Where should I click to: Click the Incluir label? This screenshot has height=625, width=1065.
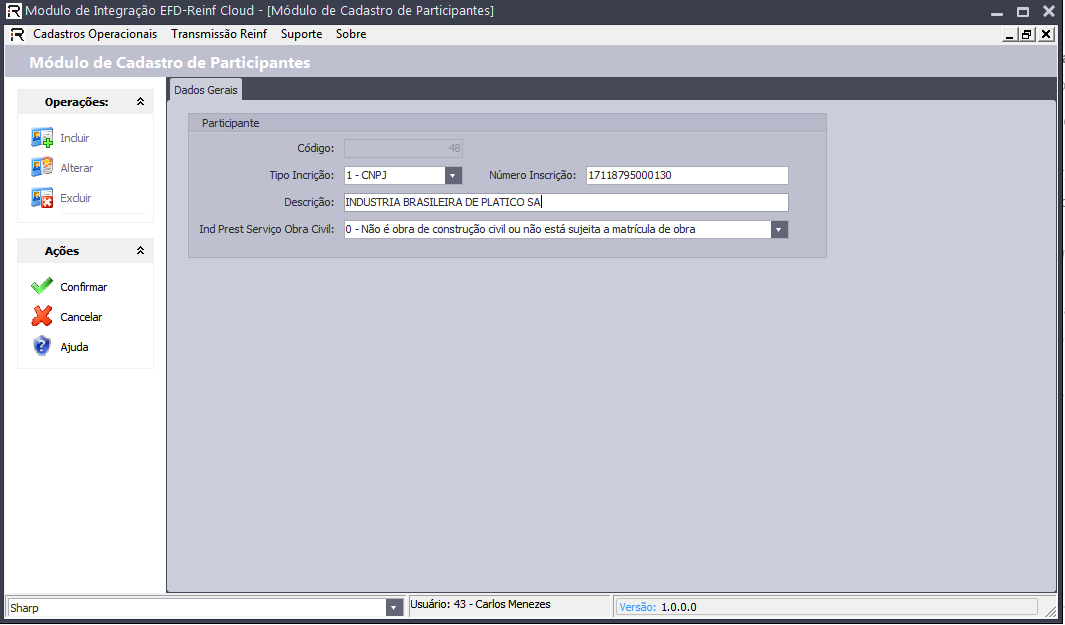point(75,138)
